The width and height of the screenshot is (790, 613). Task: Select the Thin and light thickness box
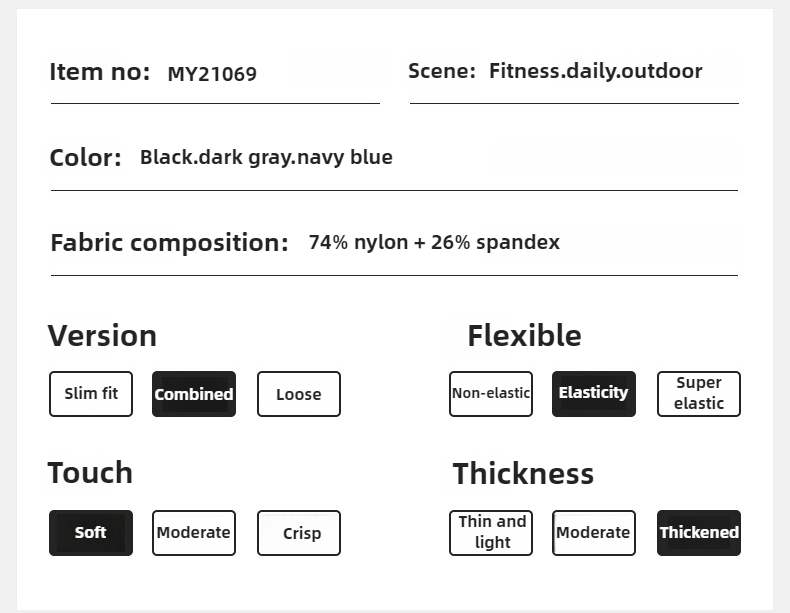(x=491, y=532)
